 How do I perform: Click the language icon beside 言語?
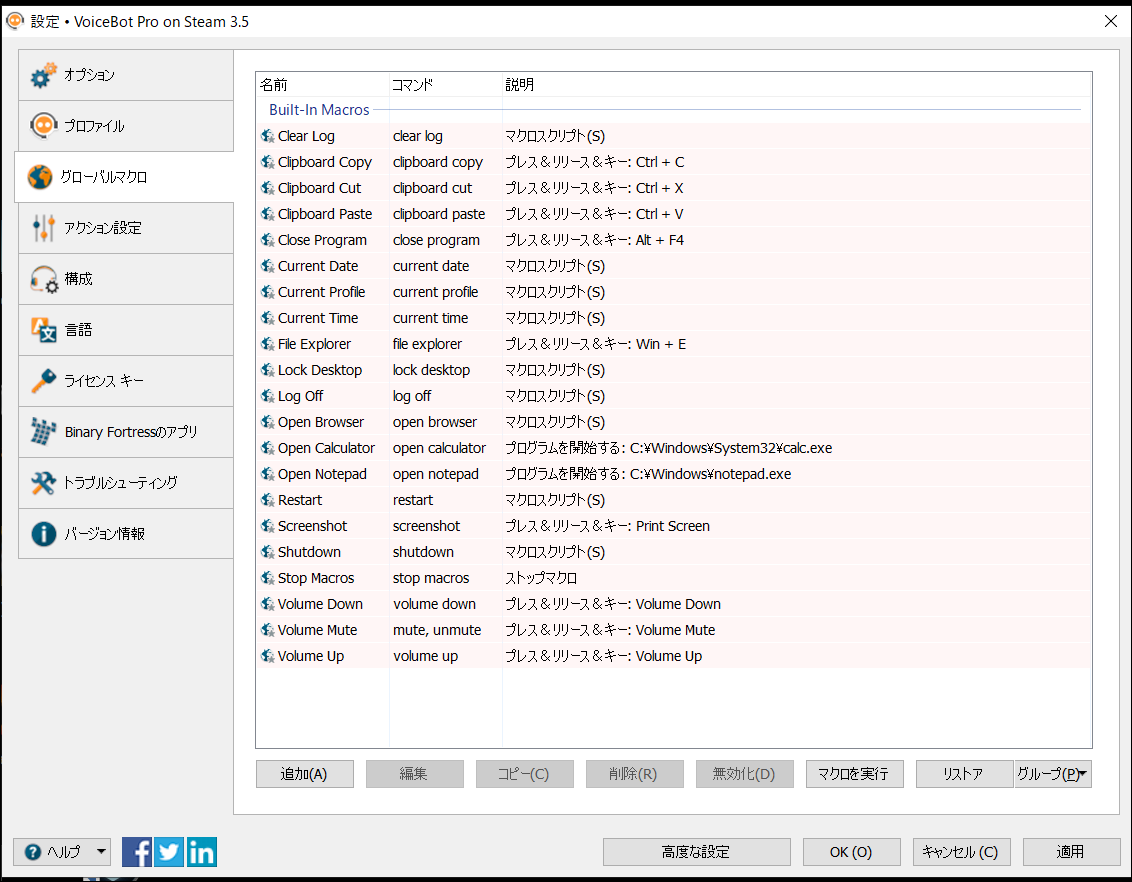pyautogui.click(x=43, y=330)
